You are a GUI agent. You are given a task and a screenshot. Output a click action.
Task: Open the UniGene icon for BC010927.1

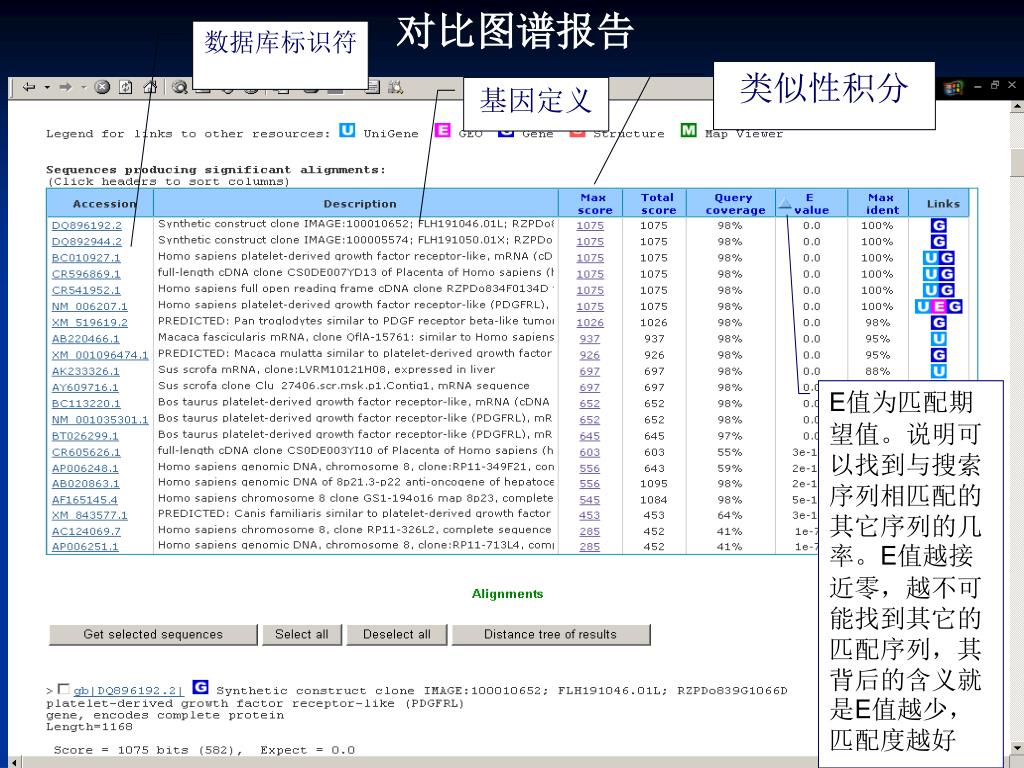tap(931, 258)
